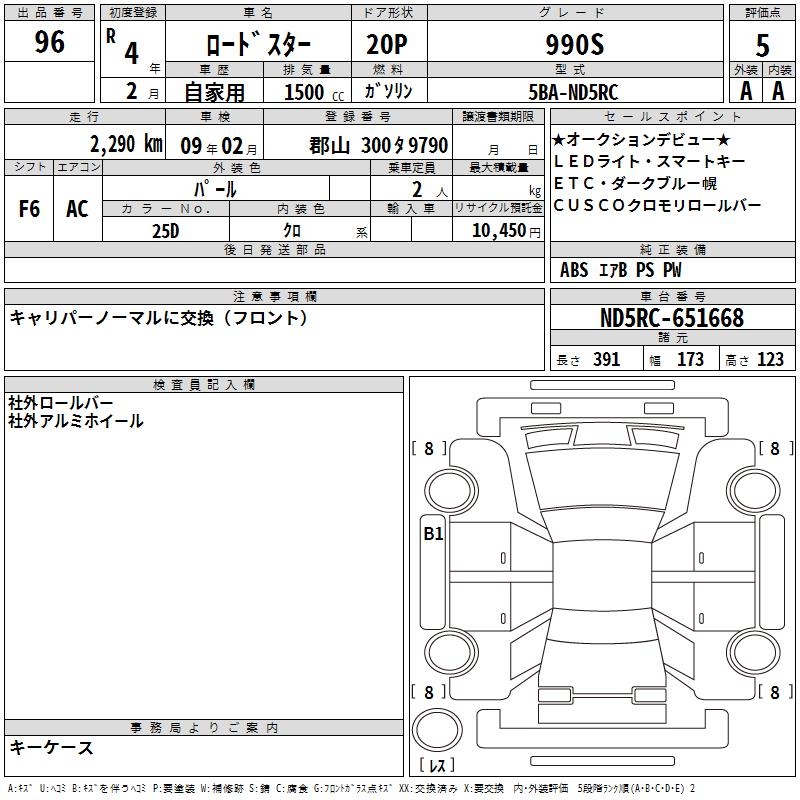Select height value 123
The image size is (800, 800).
click(x=770, y=360)
